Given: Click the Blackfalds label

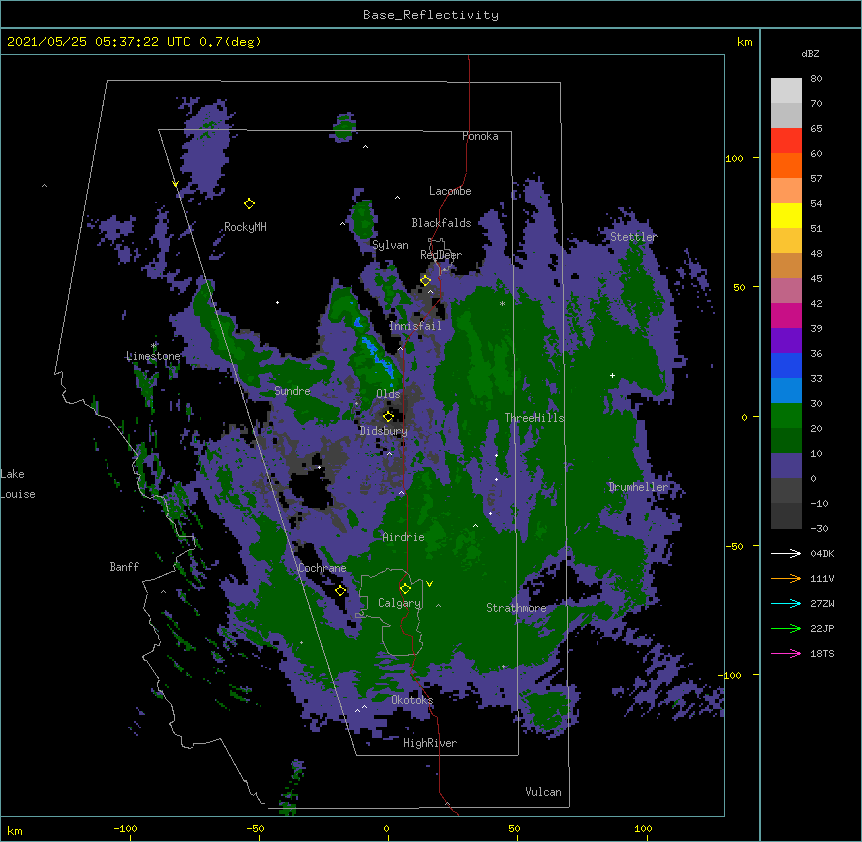Looking at the screenshot, I should [x=441, y=223].
